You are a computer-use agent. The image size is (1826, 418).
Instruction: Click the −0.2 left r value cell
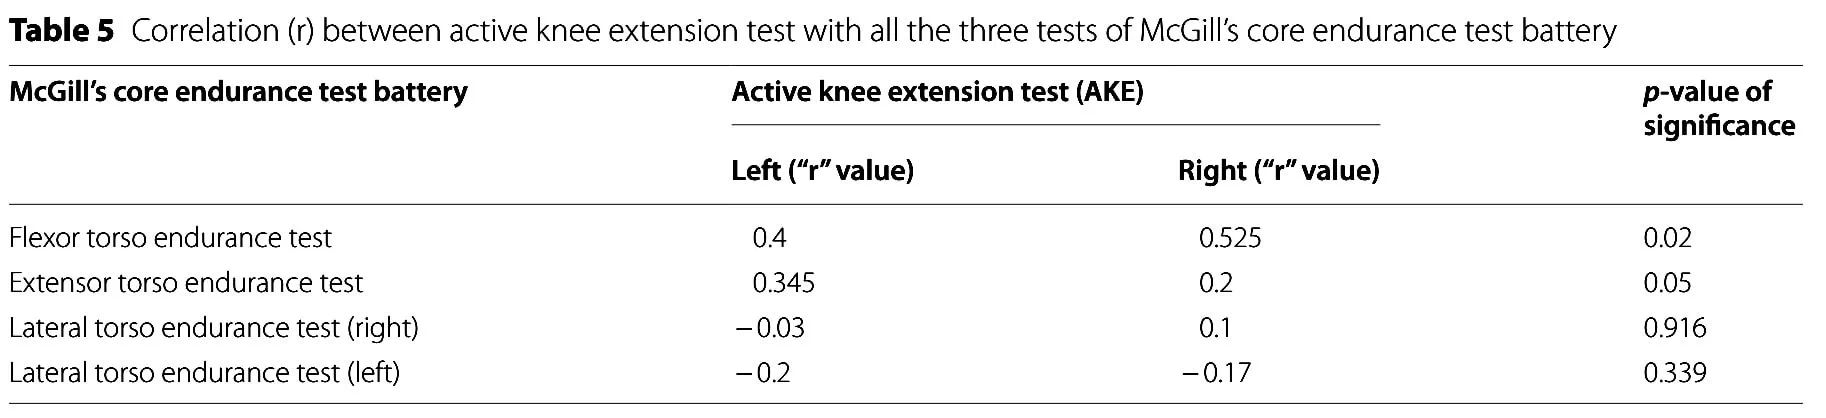[762, 373]
